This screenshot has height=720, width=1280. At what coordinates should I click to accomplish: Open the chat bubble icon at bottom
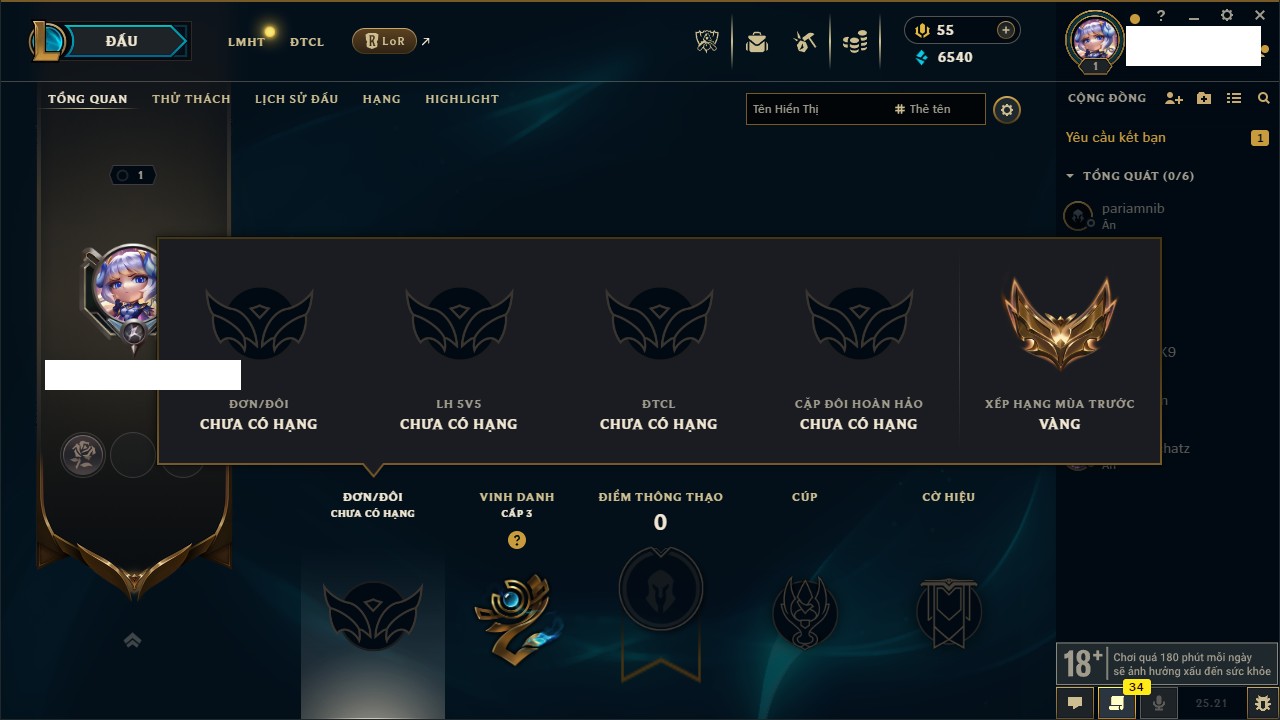tap(1075, 703)
